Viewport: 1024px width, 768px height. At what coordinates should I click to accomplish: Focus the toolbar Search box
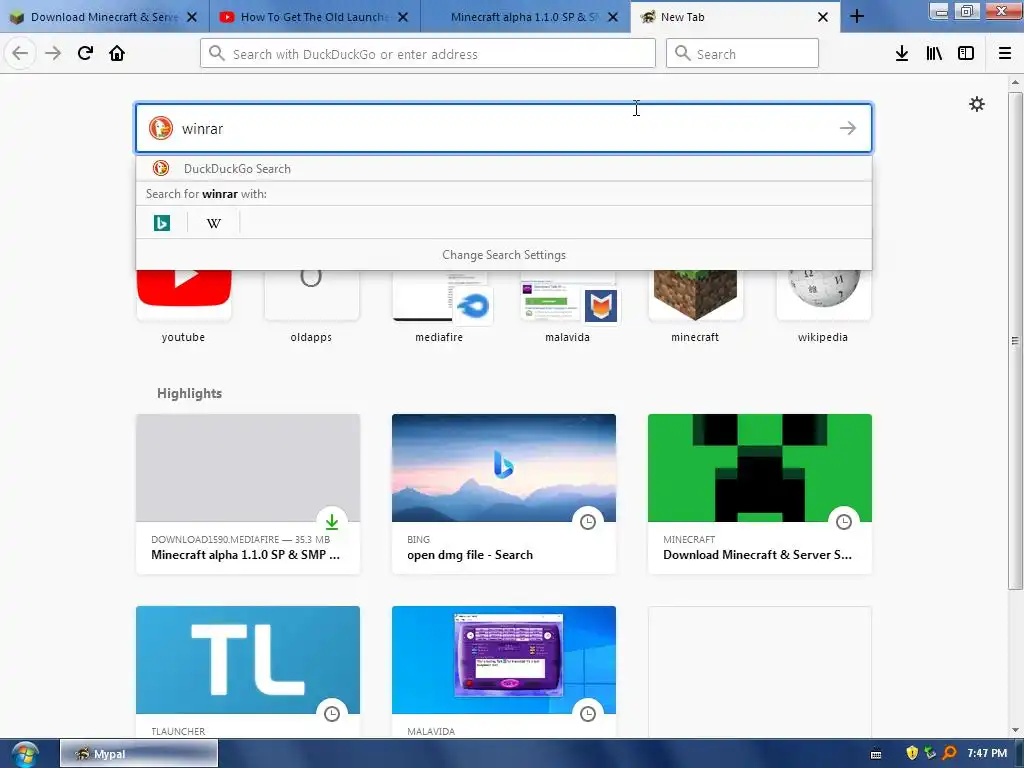pyautogui.click(x=742, y=54)
